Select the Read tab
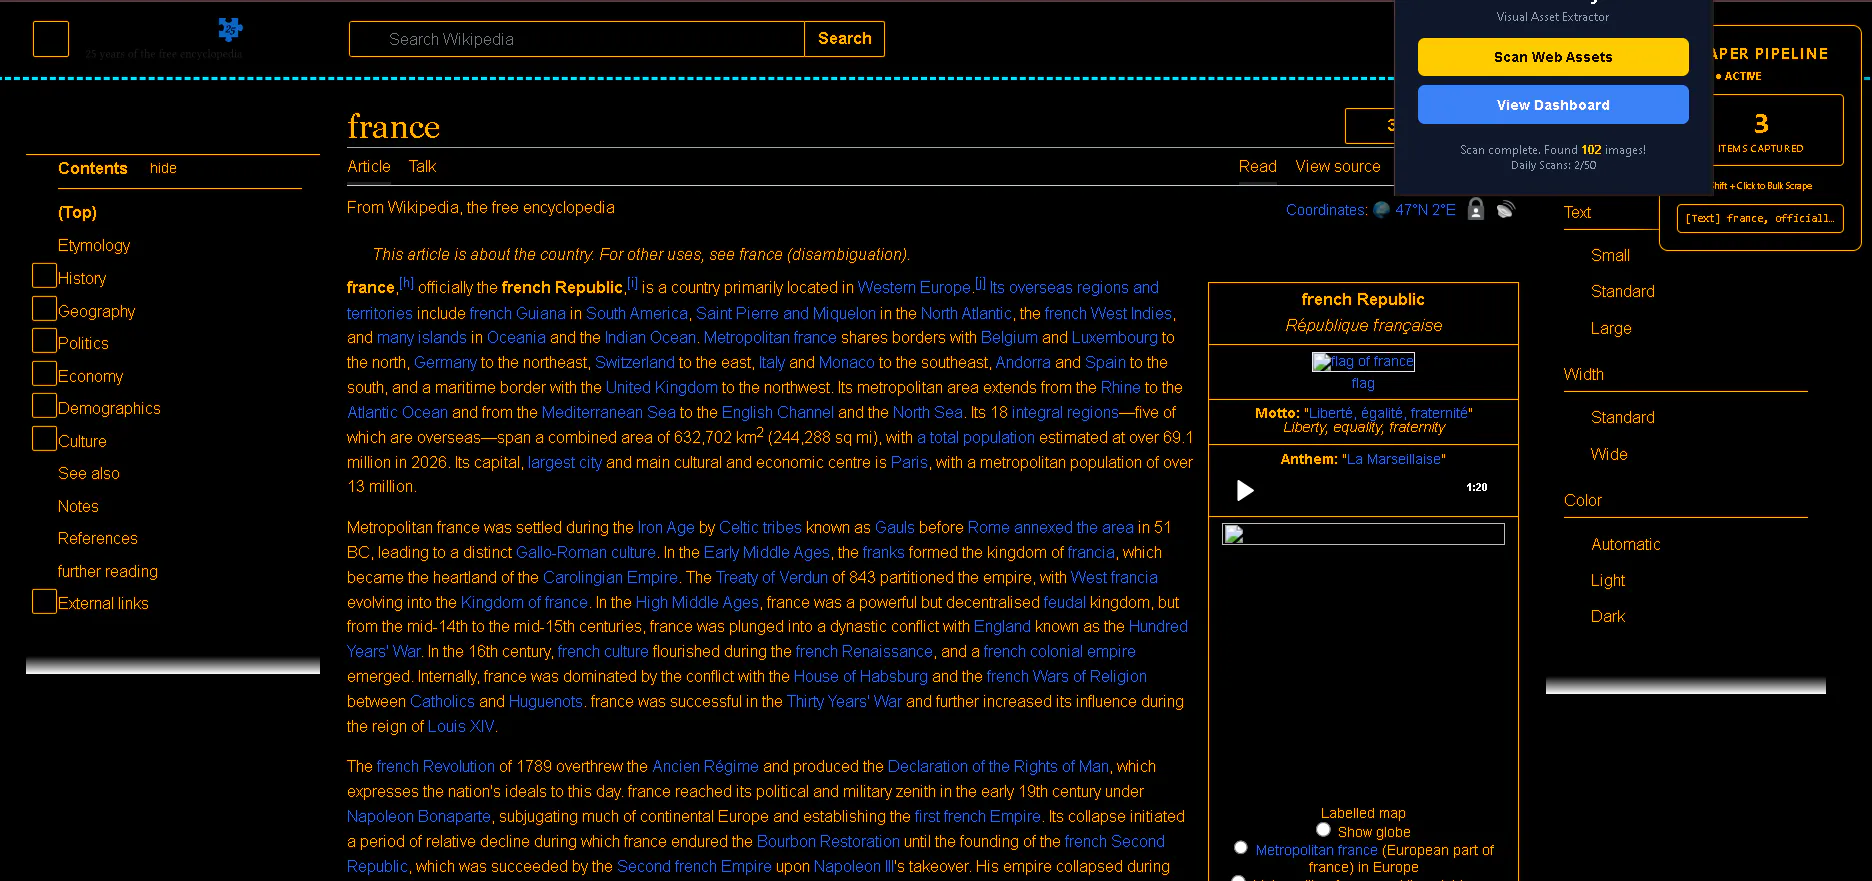Image resolution: width=1872 pixels, height=881 pixels. pos(1257,166)
